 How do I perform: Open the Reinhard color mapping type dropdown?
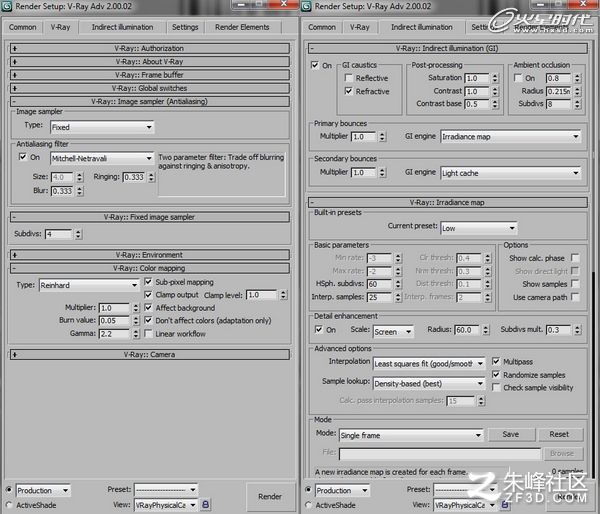point(89,286)
